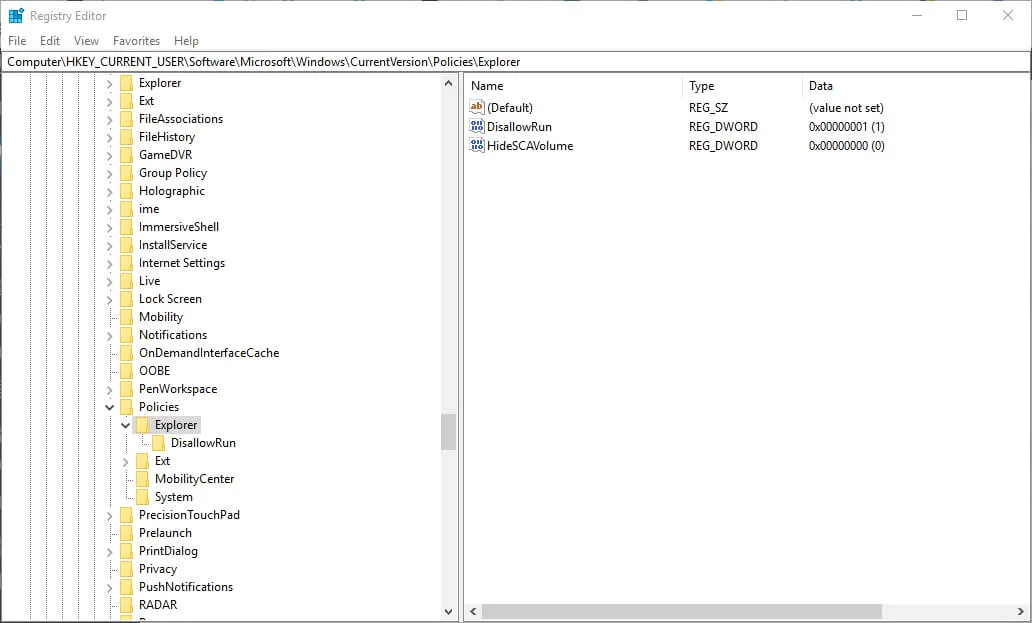Click the Lock Screen folder icon
This screenshot has height=623, width=1032.
coord(126,299)
